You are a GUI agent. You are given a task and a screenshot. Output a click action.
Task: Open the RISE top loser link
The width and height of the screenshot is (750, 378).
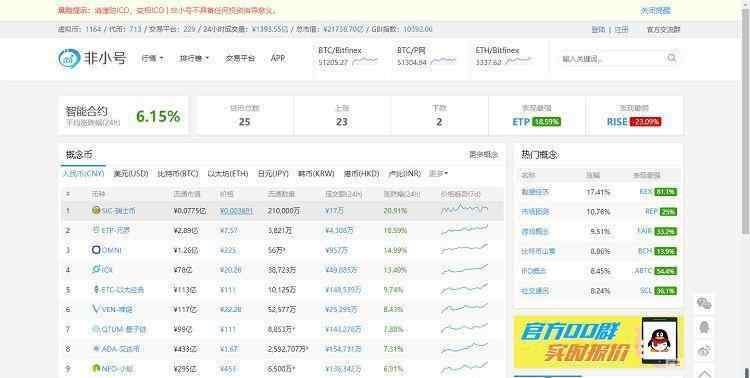click(617, 122)
